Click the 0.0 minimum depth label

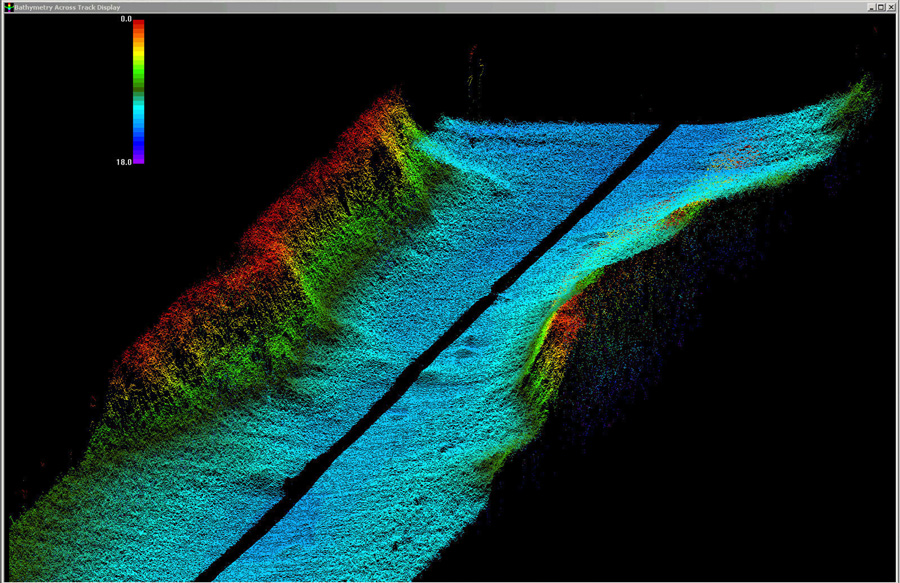(124, 20)
